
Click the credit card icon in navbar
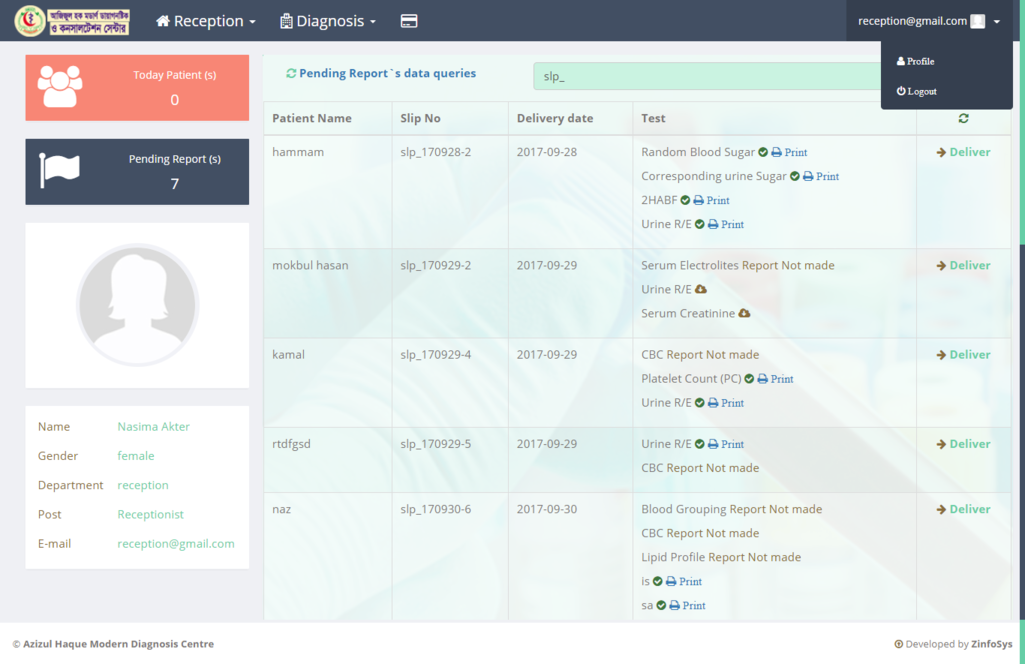408,21
